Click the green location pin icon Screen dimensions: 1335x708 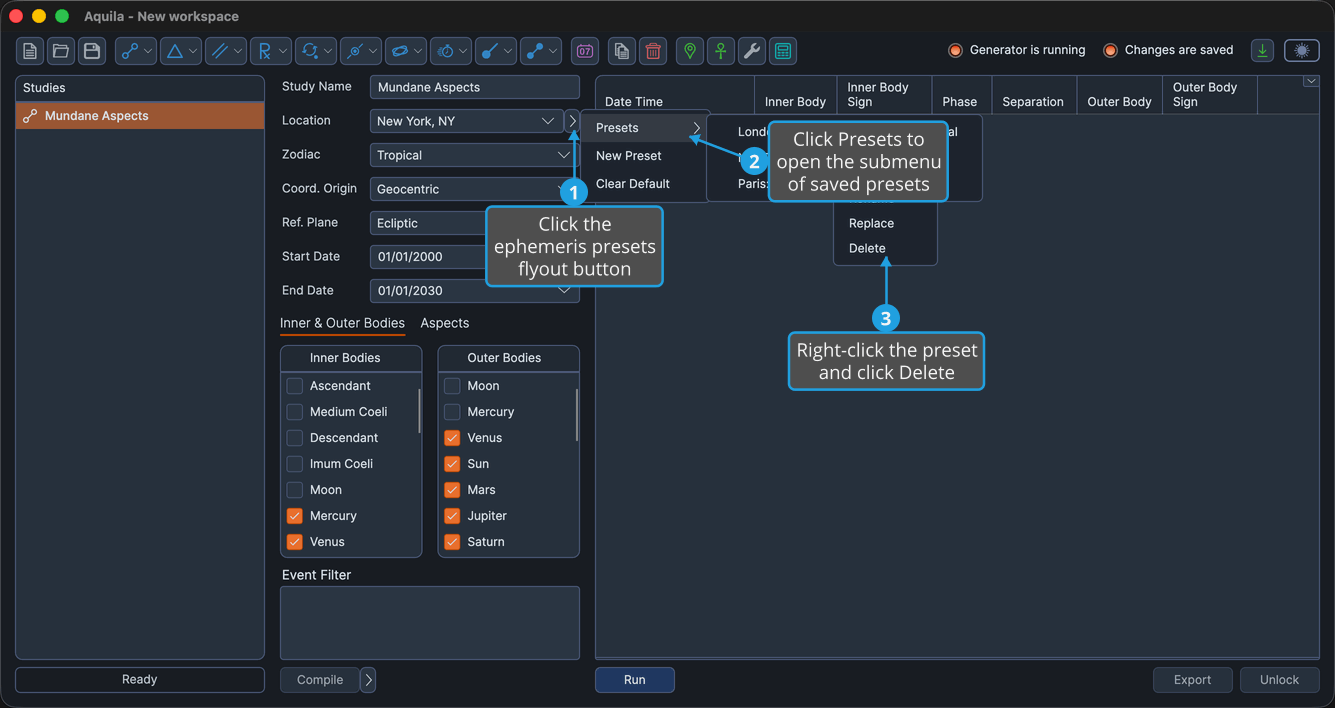690,51
